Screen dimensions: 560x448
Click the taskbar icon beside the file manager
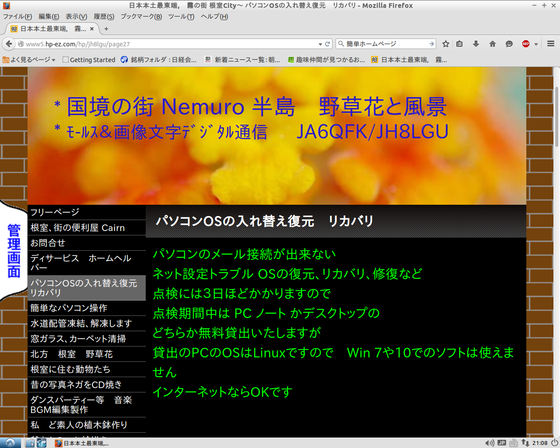(x=41, y=443)
